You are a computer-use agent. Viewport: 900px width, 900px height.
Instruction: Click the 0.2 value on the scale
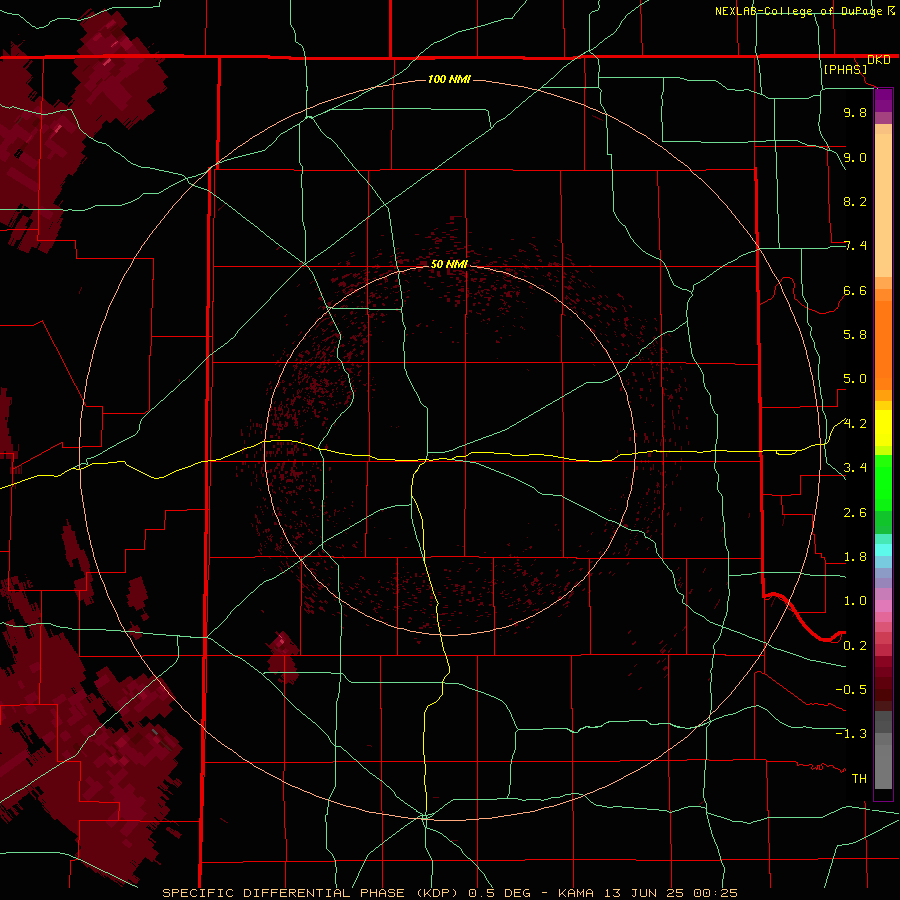coord(855,646)
